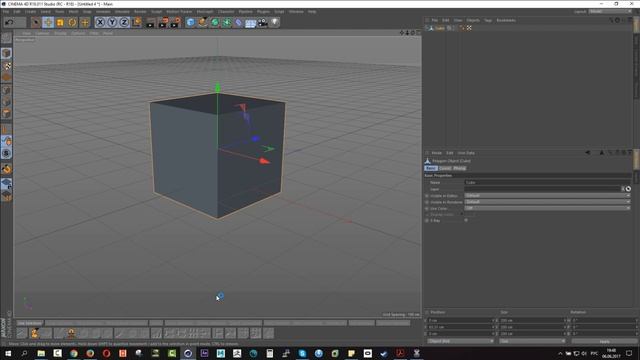Click the Phong tag on Cube object
The image size is (640, 360).
click(x=462, y=28)
